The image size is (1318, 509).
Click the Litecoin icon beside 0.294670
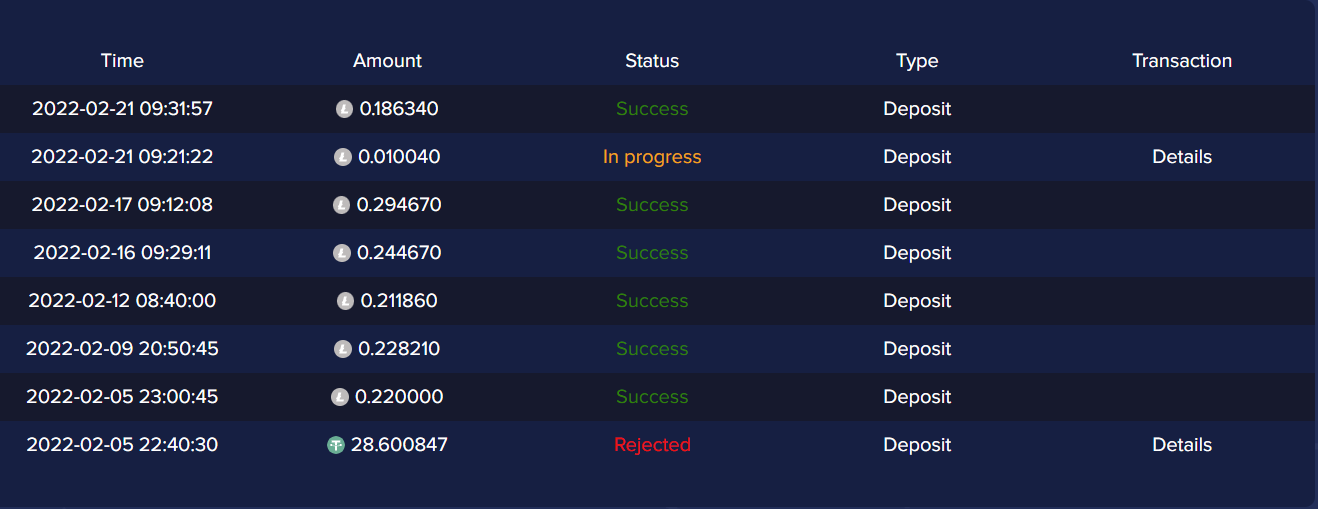pos(341,205)
